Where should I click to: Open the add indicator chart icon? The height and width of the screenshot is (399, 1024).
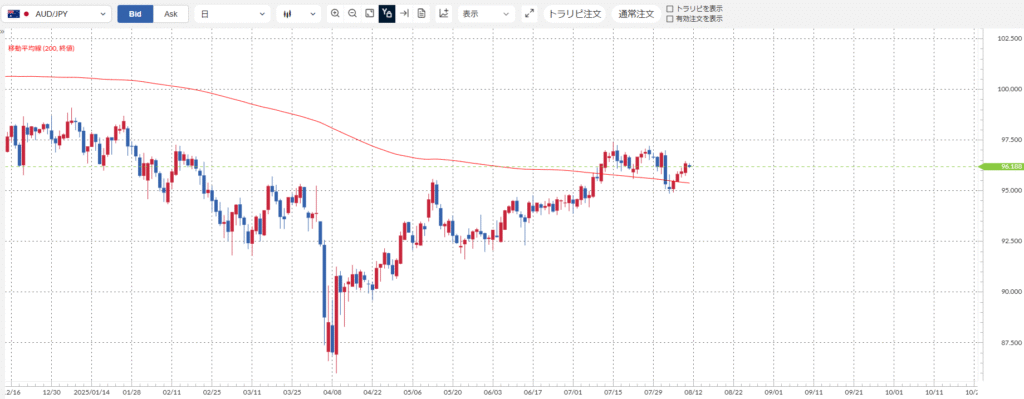443,14
